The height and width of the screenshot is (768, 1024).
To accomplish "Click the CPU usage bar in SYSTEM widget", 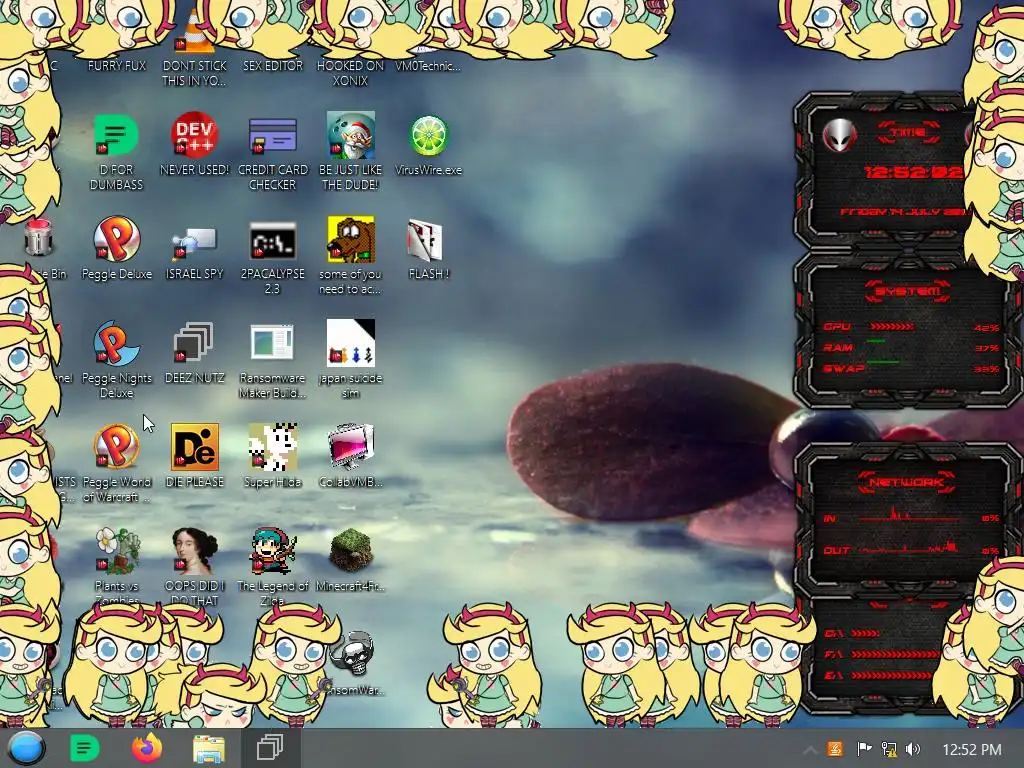I will 892,327.
